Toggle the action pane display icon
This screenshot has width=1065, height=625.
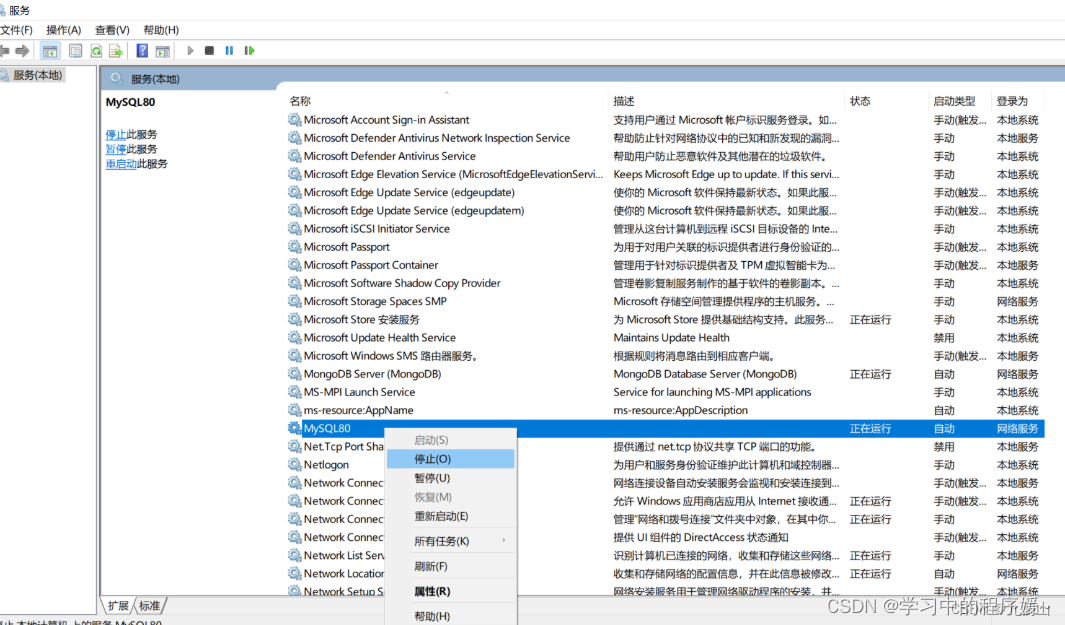pyautogui.click(x=162, y=48)
